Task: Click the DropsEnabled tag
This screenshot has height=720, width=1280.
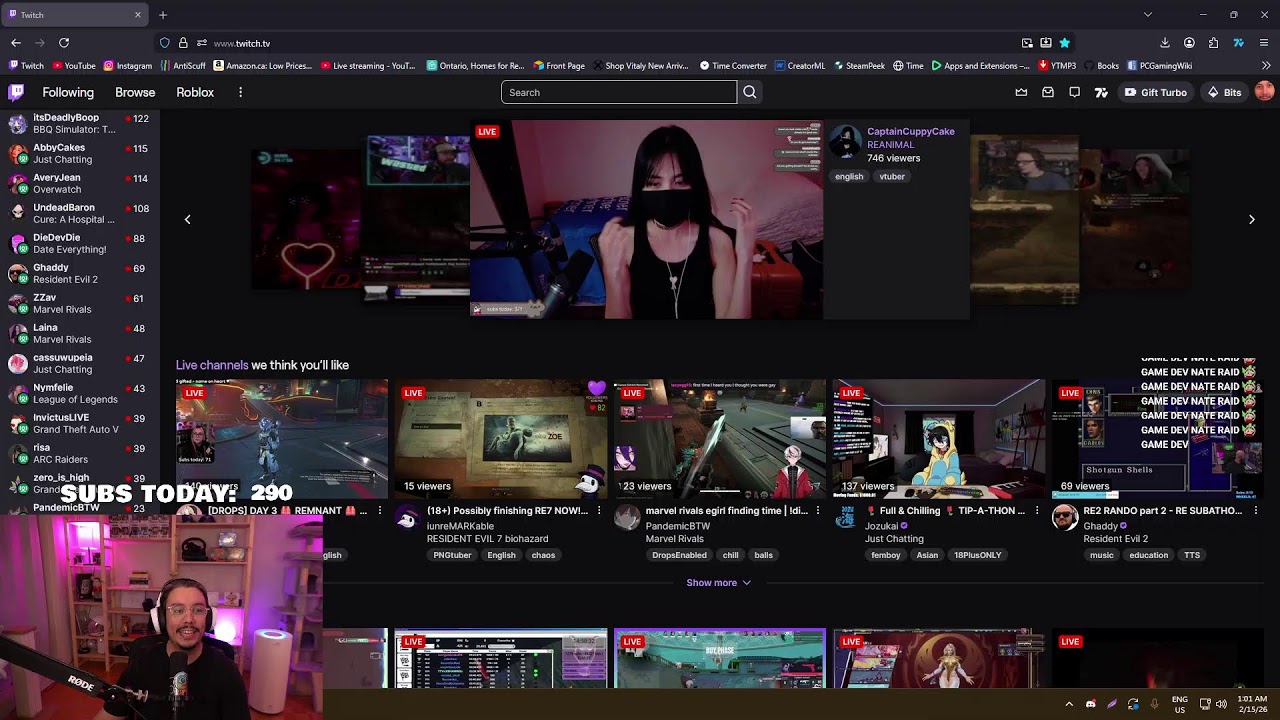Action: click(679, 555)
